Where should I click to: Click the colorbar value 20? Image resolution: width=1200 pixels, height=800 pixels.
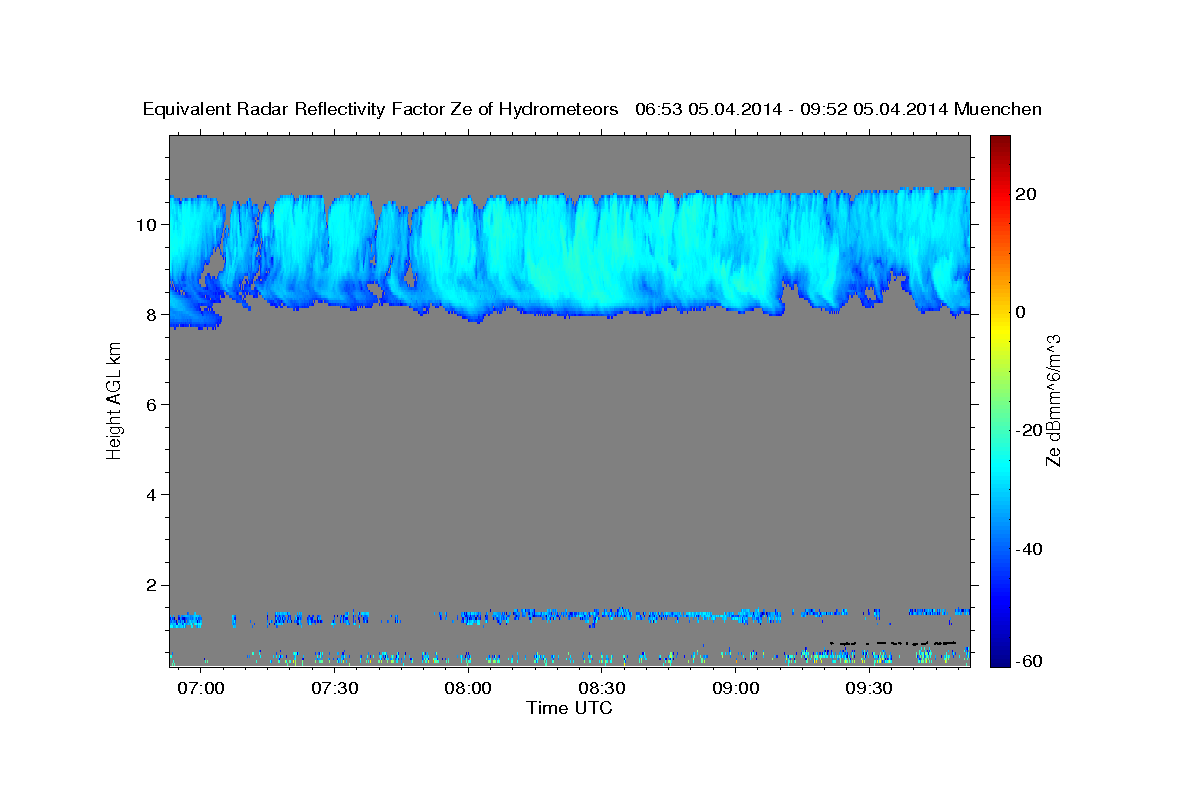(x=1027, y=194)
